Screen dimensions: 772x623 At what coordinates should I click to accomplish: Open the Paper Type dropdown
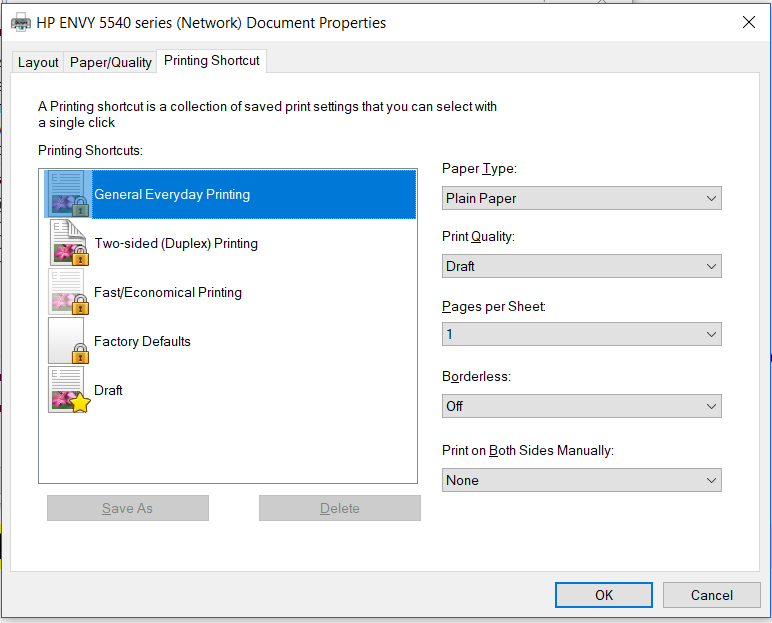(x=581, y=198)
